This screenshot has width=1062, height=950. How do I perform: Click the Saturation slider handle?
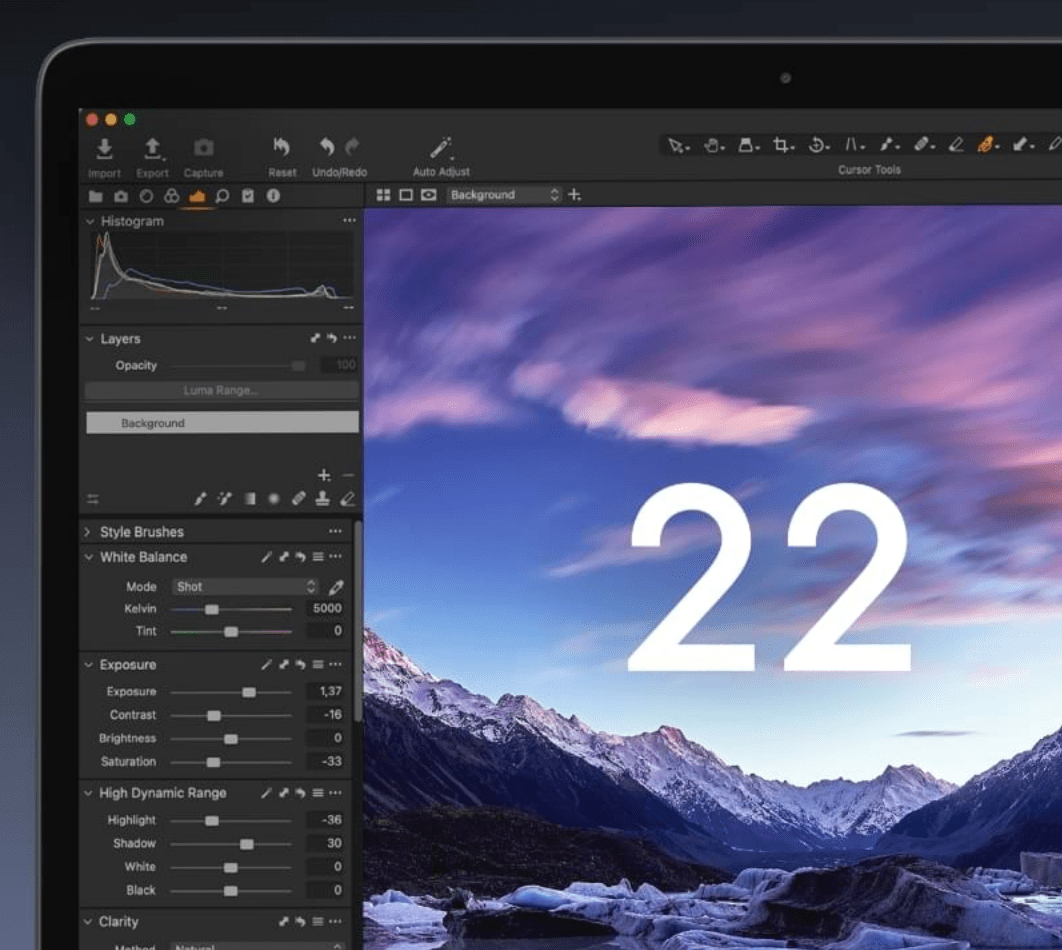pos(213,762)
